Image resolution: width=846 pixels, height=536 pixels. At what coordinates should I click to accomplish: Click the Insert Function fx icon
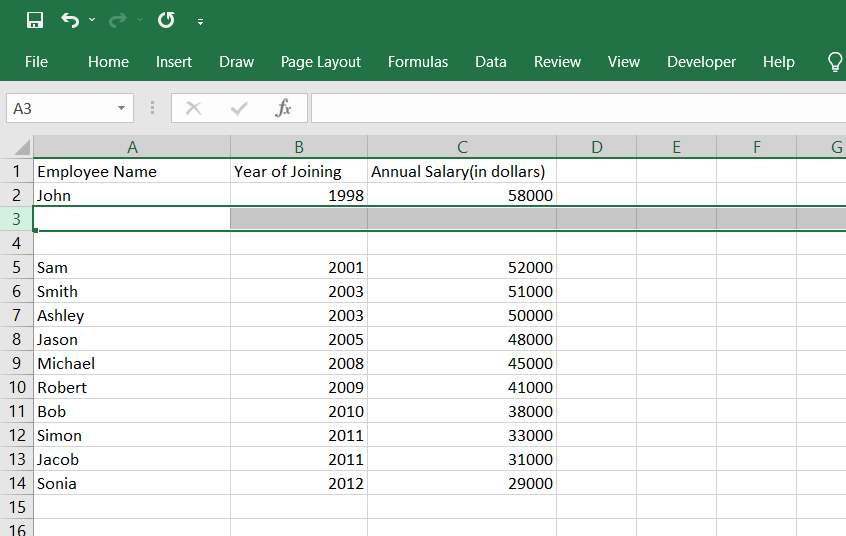[283, 108]
